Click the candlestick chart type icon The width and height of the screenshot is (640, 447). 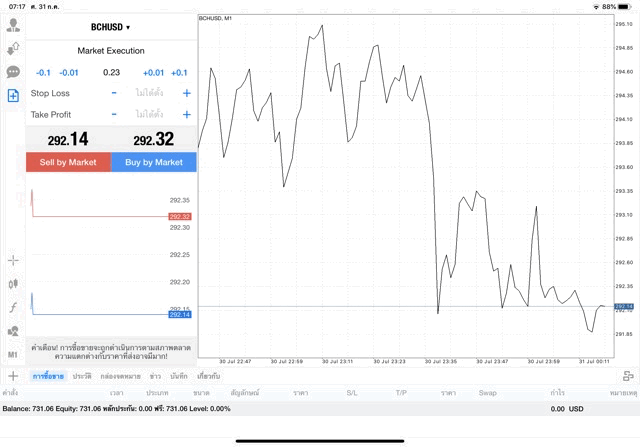pos(13,284)
